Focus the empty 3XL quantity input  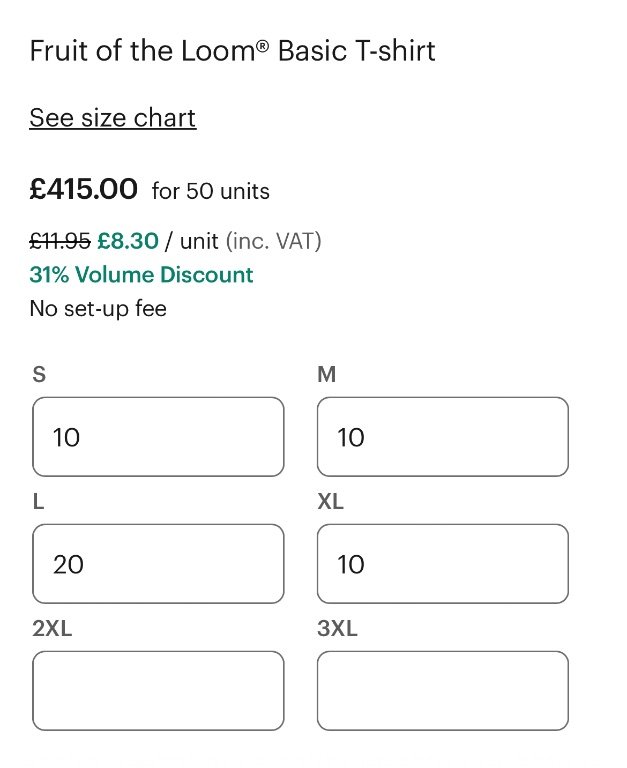[442, 691]
